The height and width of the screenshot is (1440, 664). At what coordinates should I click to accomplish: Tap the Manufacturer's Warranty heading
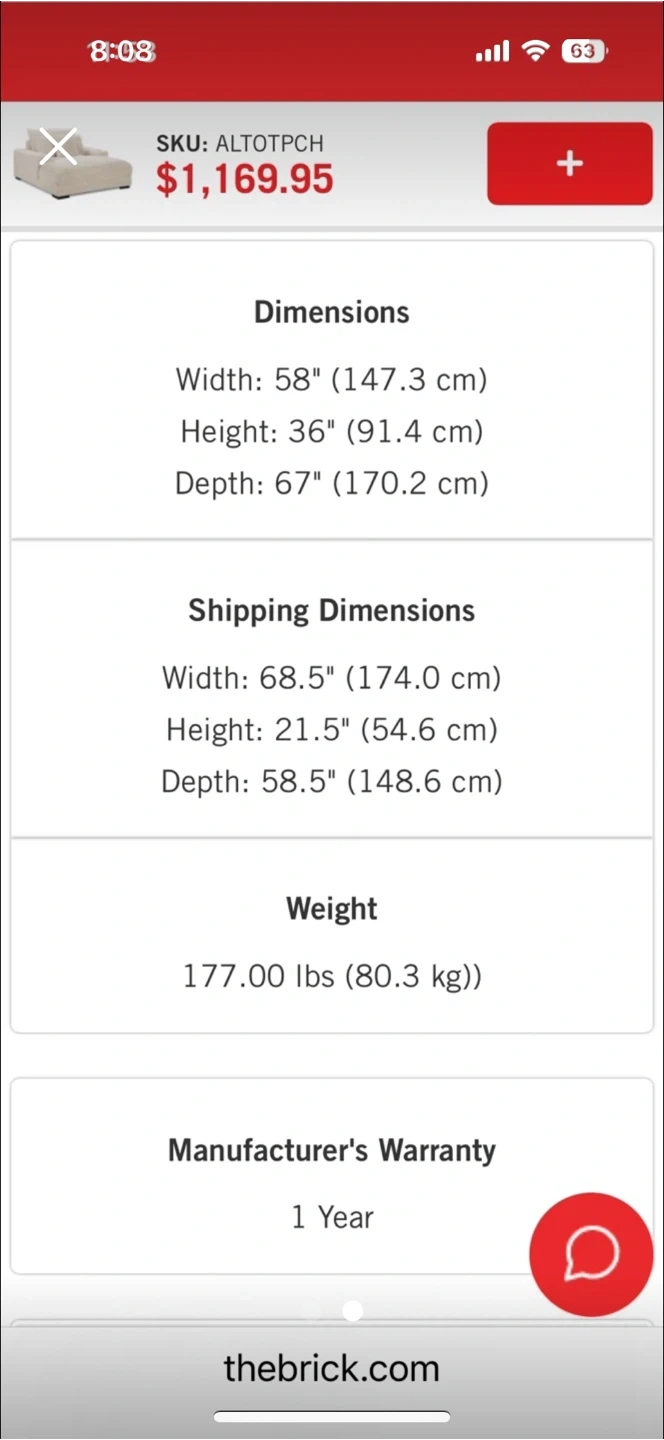tap(332, 1150)
